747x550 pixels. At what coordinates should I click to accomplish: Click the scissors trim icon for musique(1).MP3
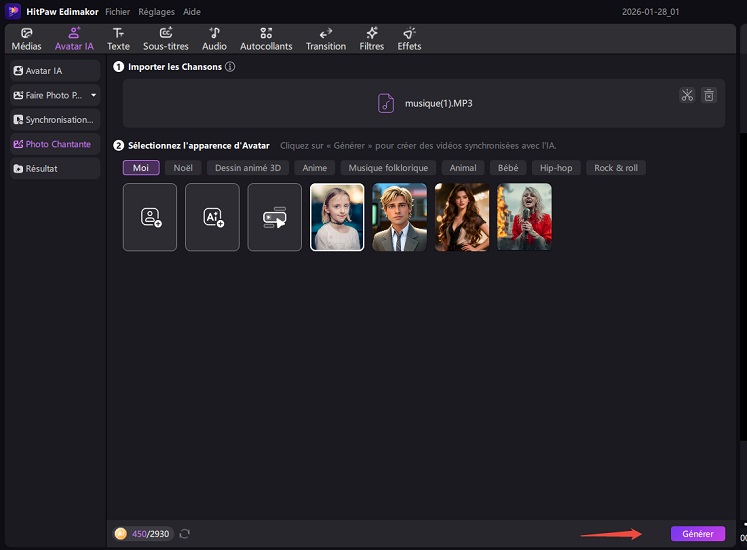(x=687, y=96)
